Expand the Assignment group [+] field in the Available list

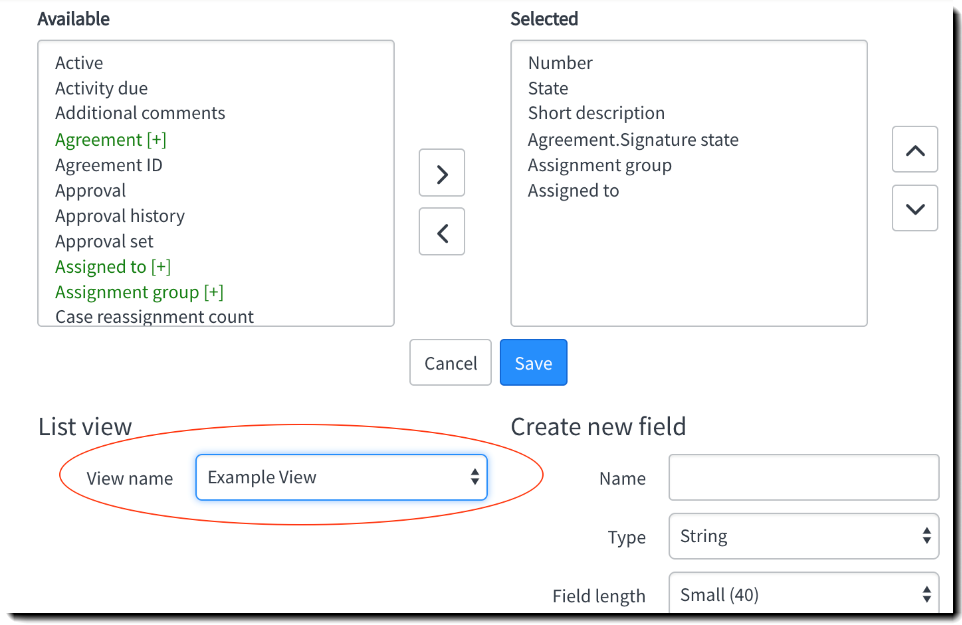(139, 292)
